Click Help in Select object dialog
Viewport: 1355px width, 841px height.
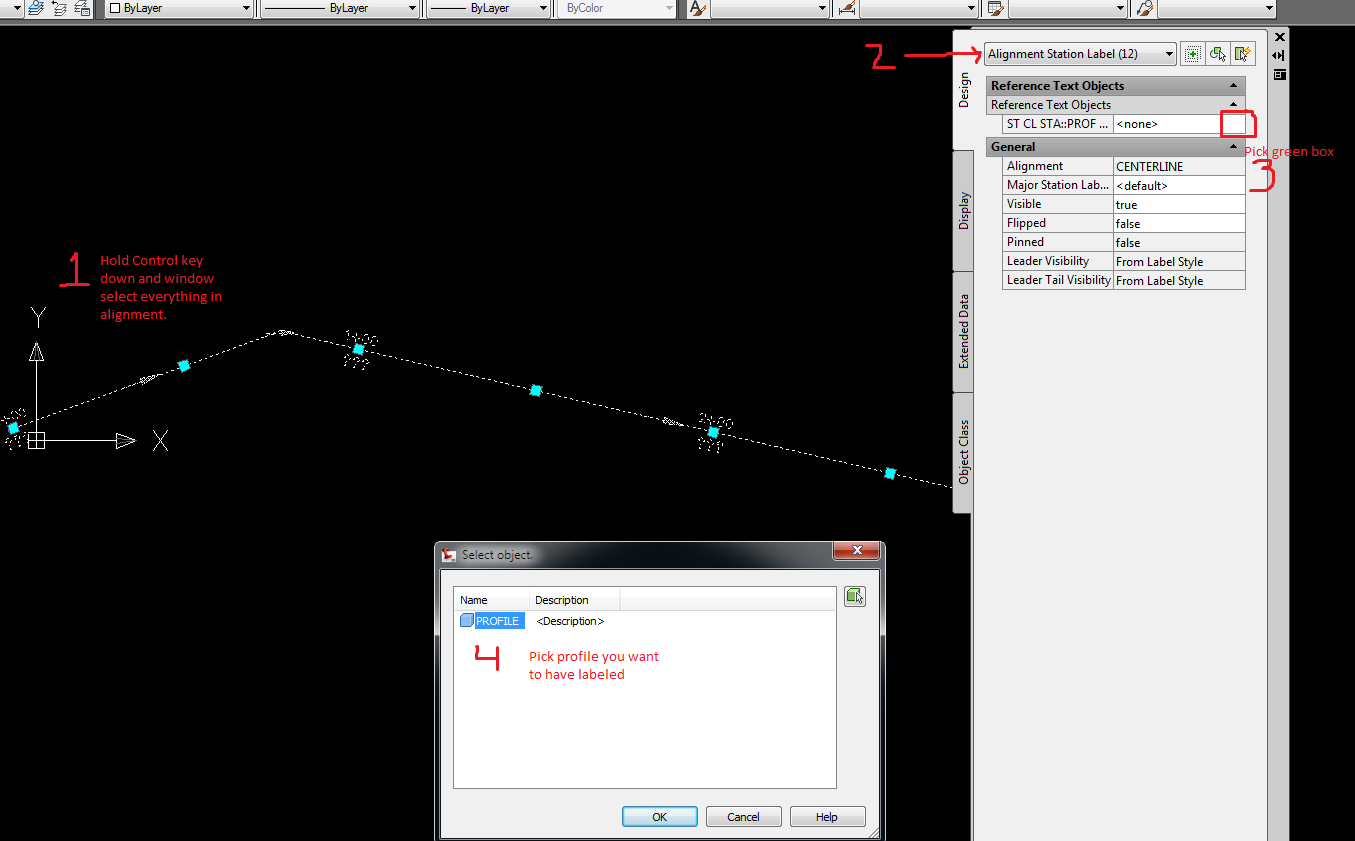[827, 817]
